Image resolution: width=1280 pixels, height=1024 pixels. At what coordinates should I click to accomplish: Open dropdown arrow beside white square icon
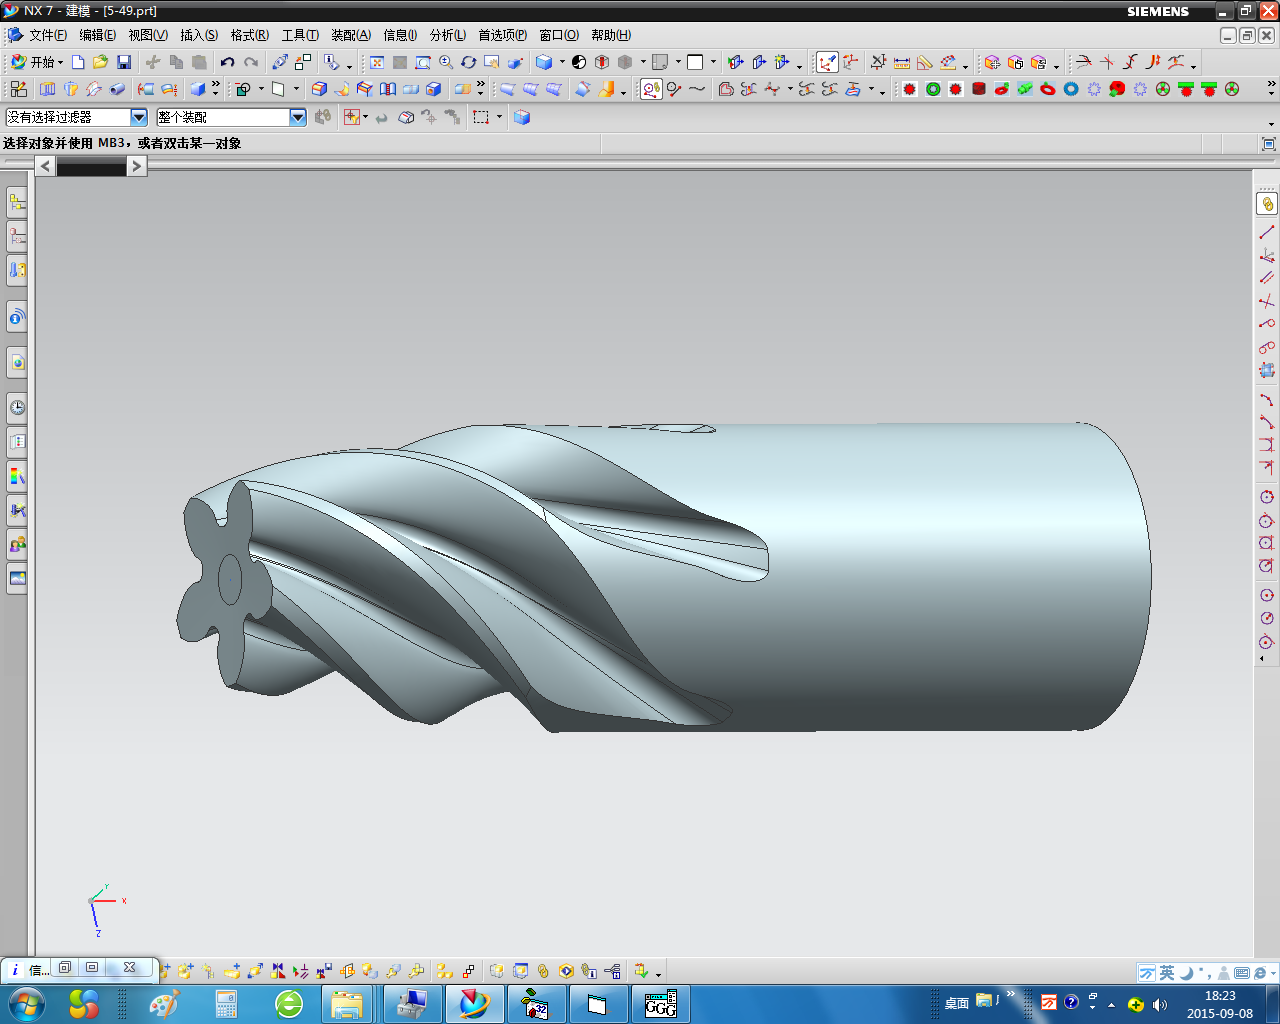click(713, 62)
